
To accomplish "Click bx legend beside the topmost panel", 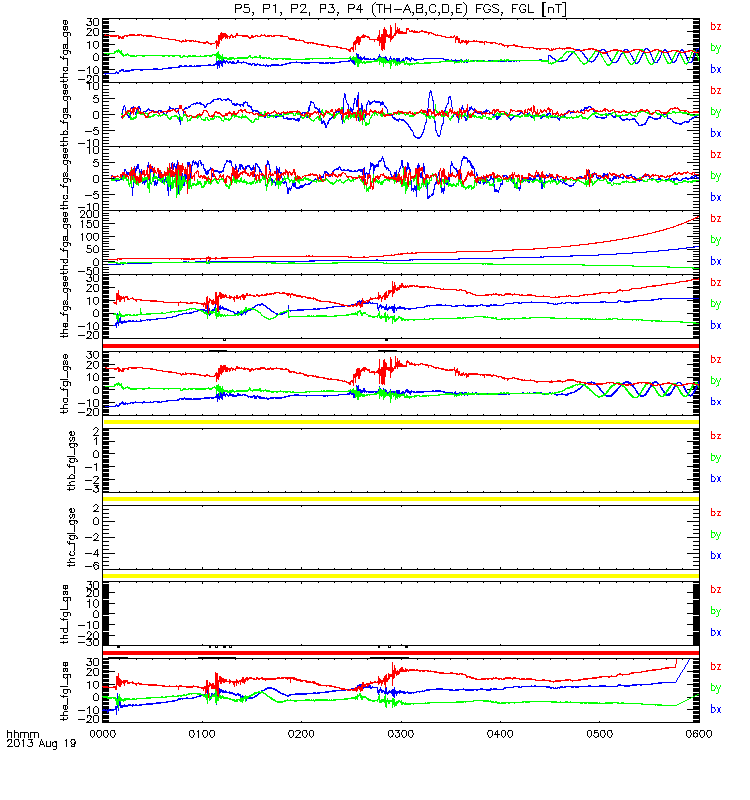I will [x=715, y=69].
